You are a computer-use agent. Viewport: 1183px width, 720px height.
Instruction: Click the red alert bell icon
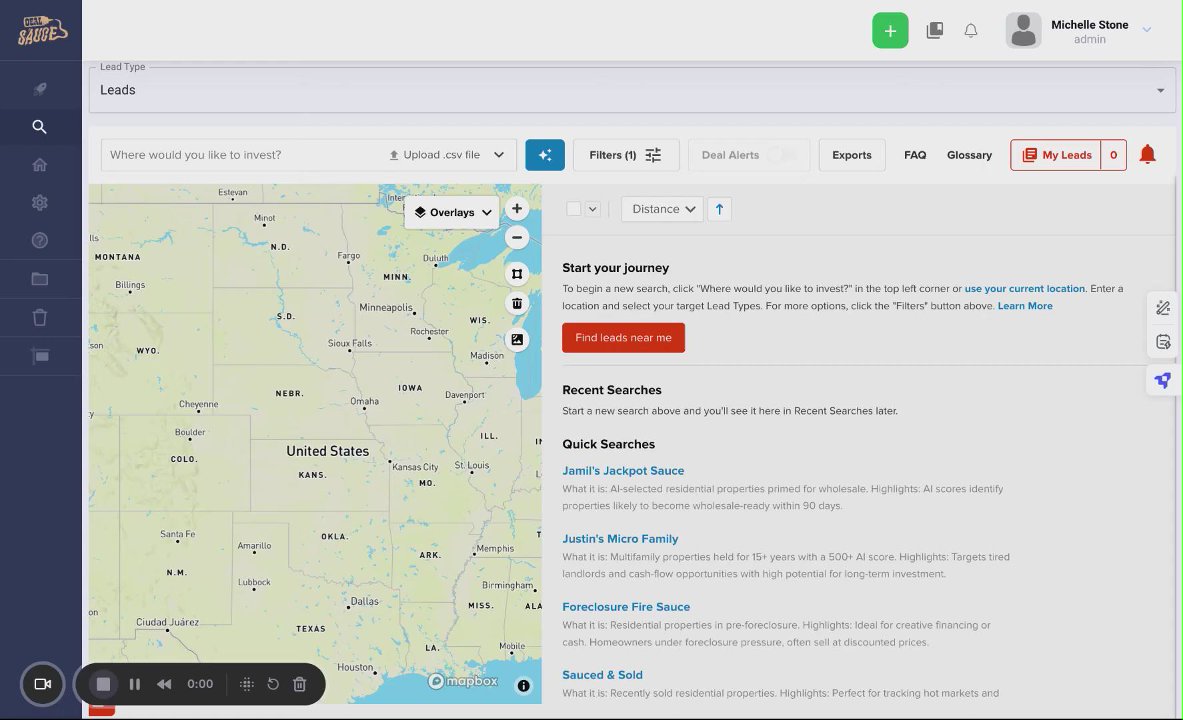click(1148, 154)
